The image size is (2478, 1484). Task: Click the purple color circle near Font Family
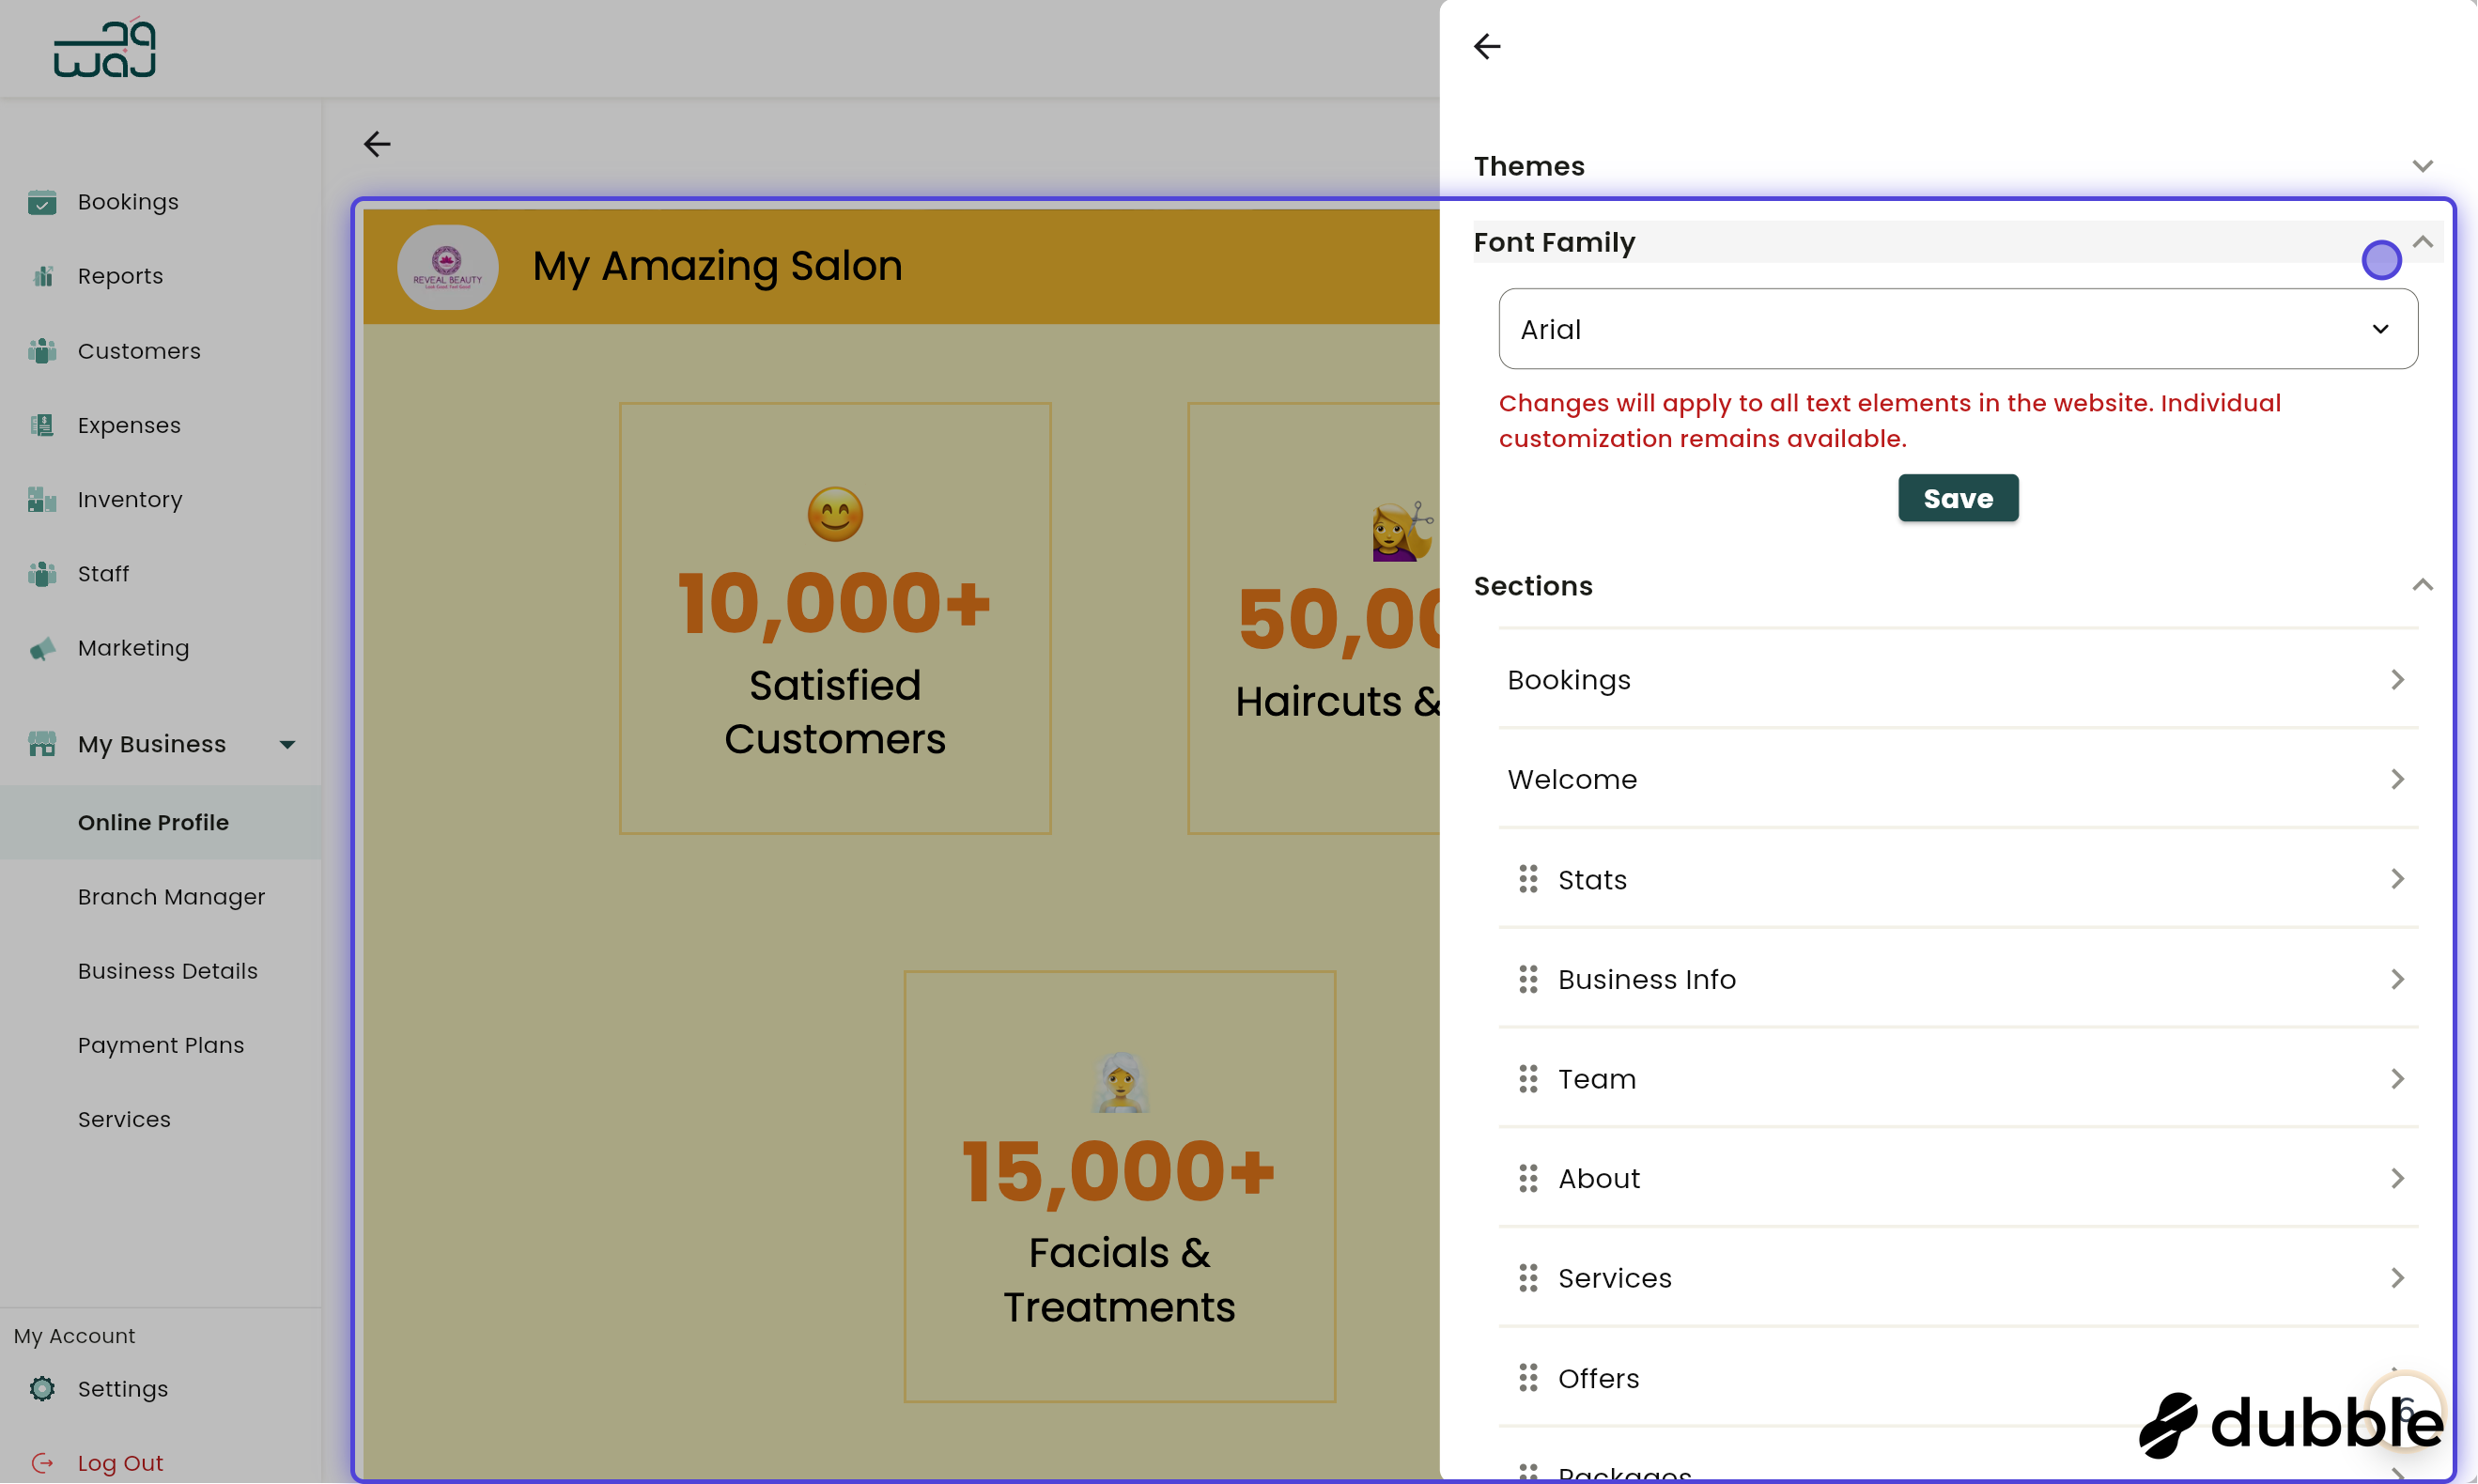[2382, 260]
